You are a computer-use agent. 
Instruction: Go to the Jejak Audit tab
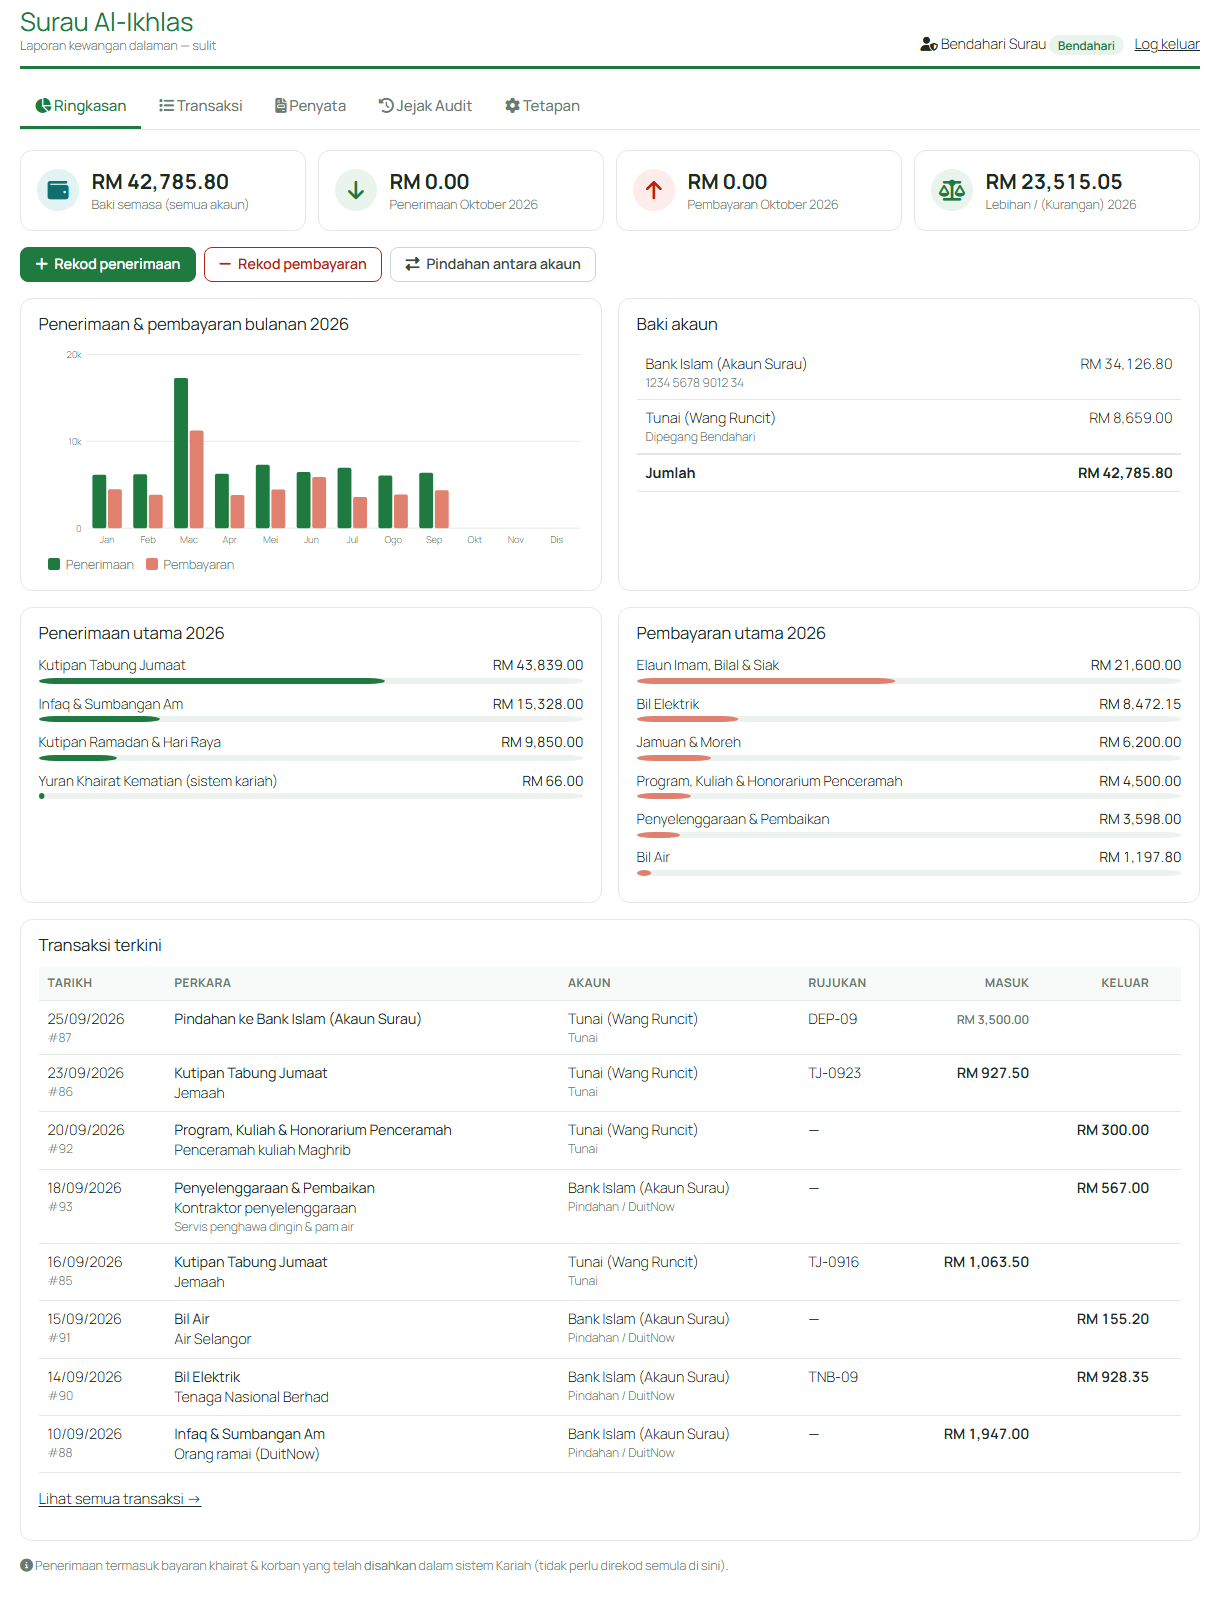[425, 106]
